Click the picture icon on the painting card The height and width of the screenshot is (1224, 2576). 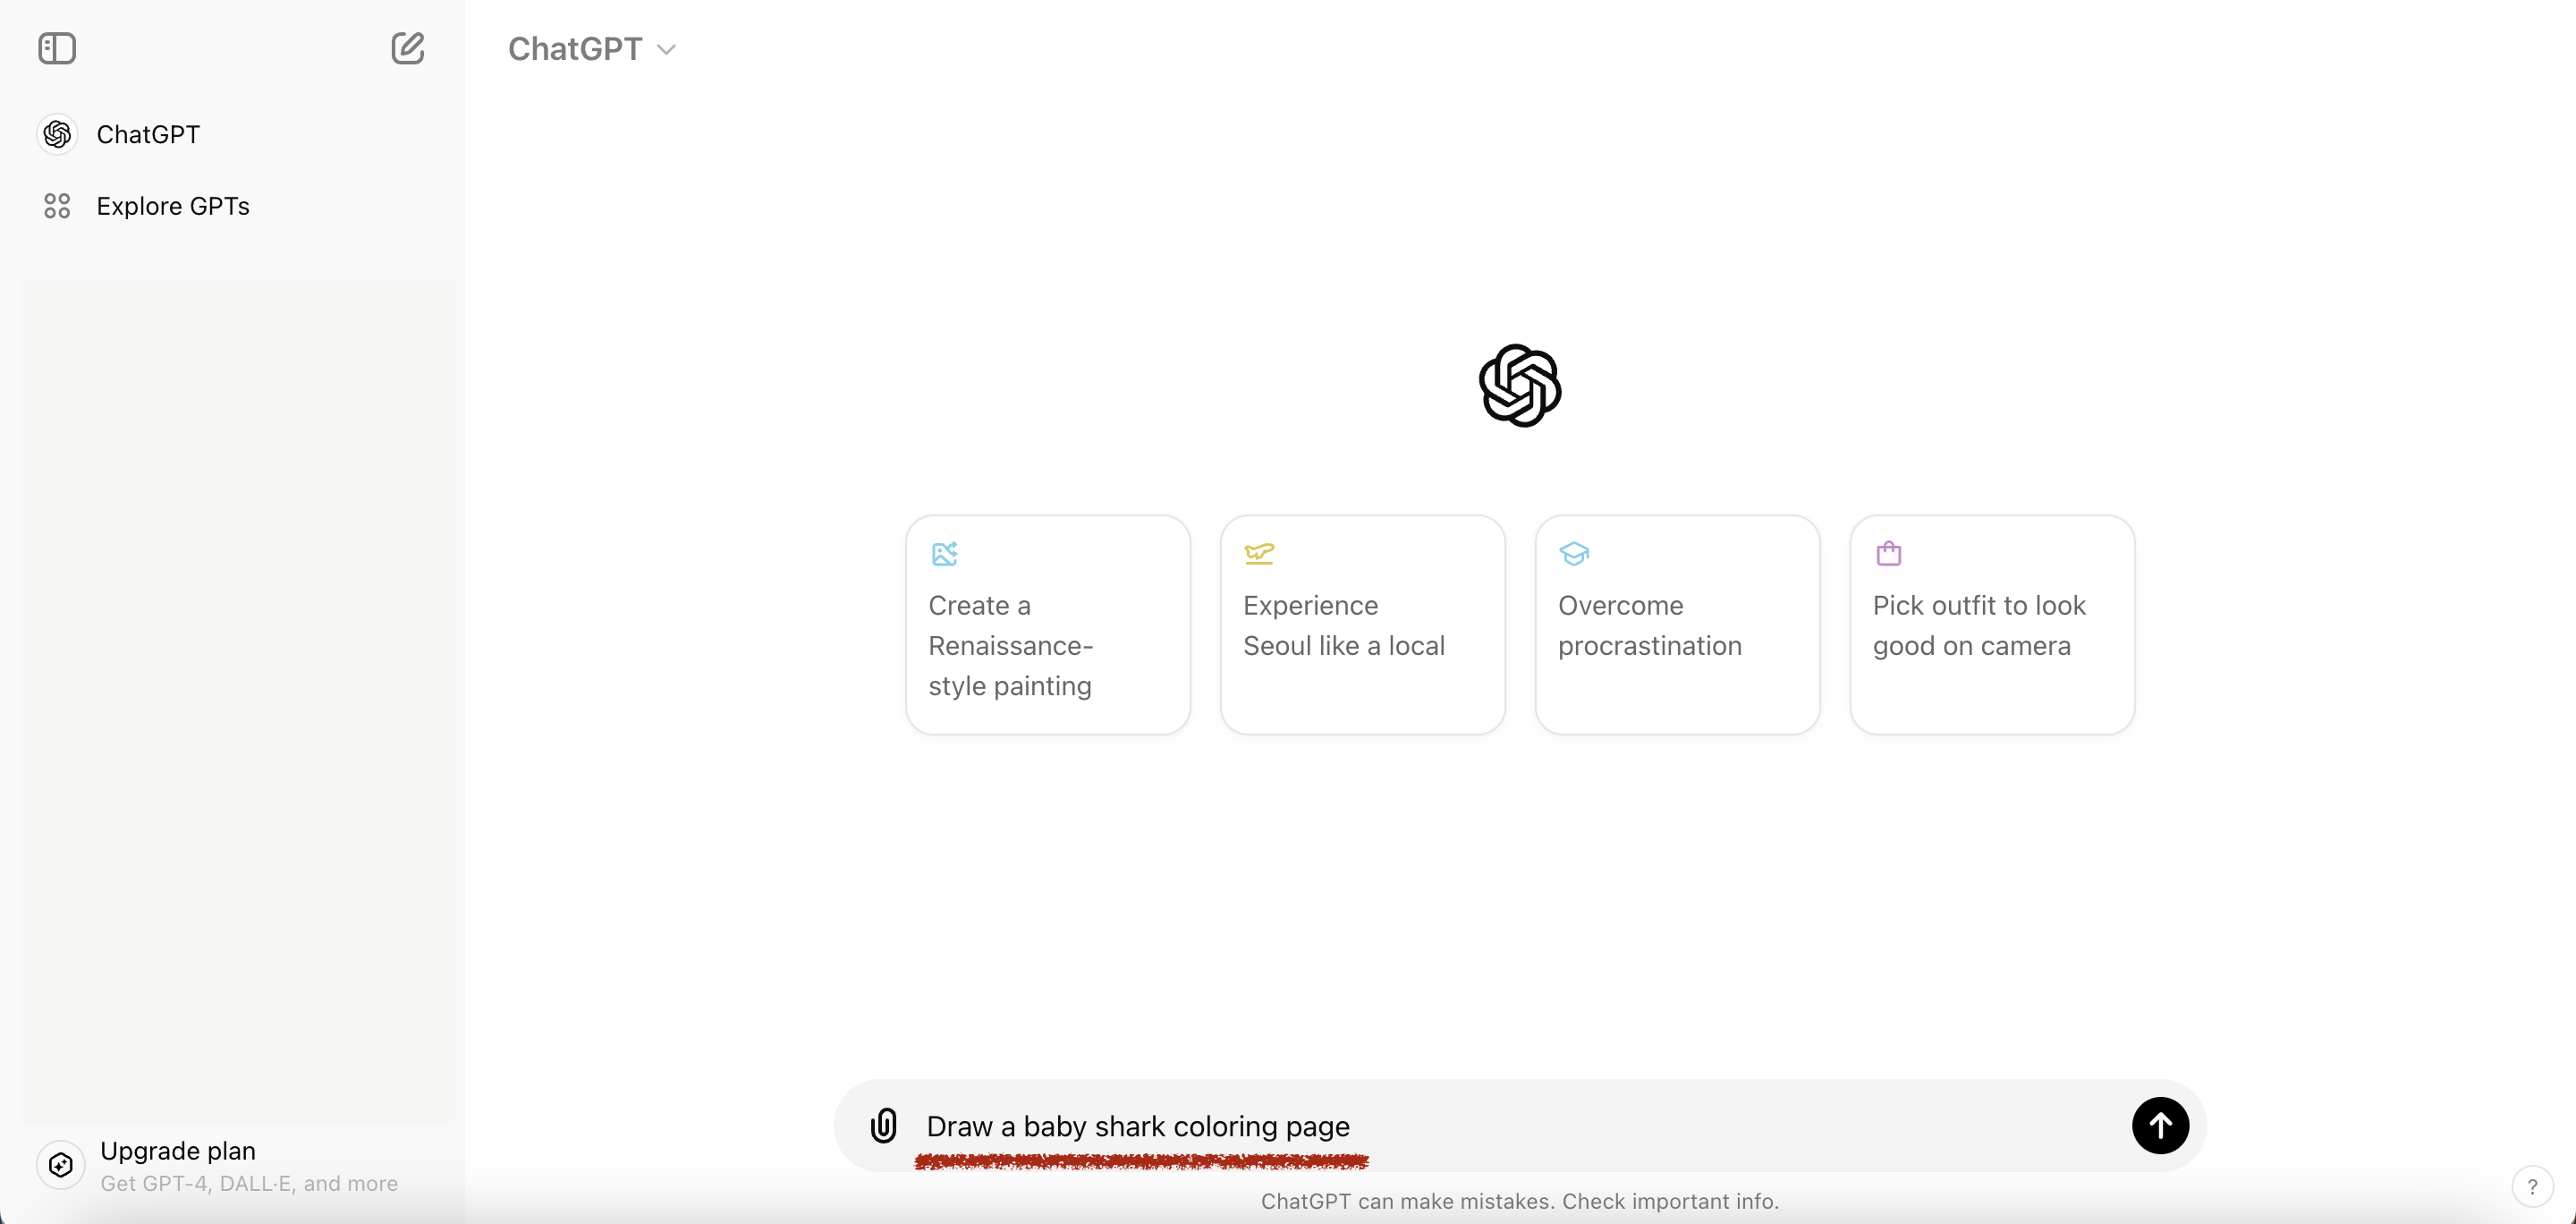(x=944, y=553)
